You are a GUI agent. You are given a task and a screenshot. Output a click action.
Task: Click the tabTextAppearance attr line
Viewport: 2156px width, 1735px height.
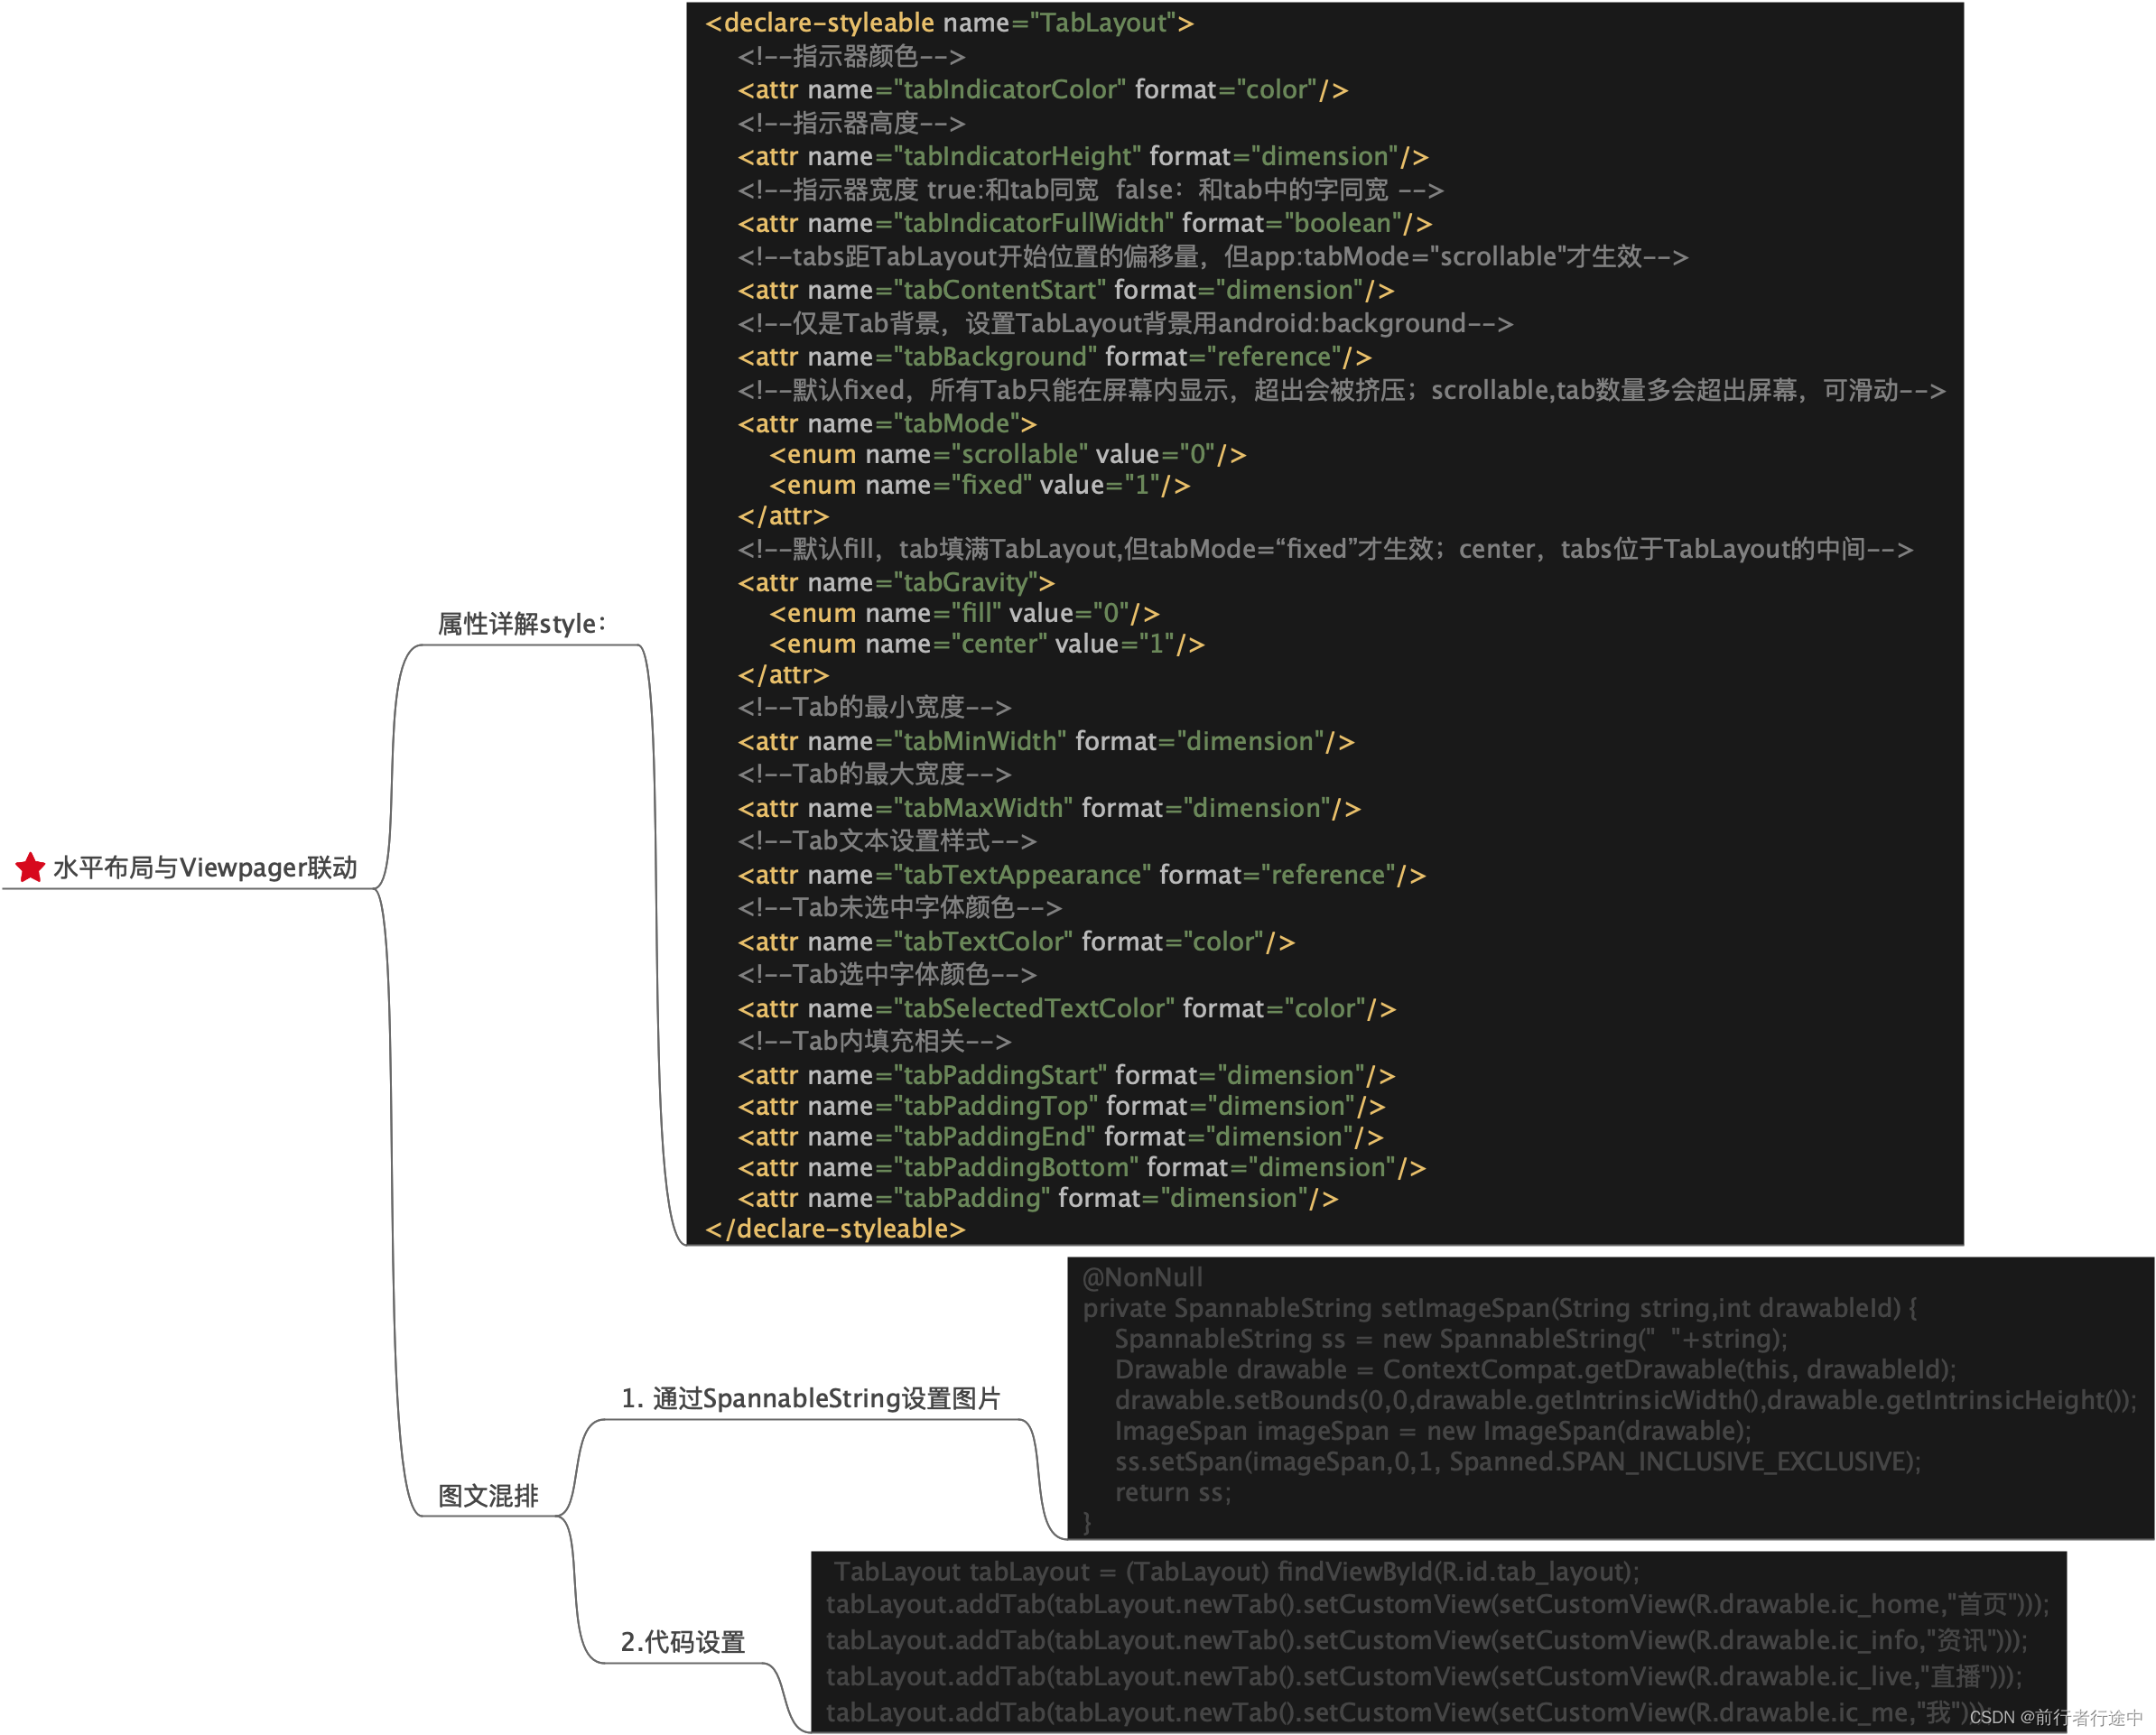point(1082,876)
